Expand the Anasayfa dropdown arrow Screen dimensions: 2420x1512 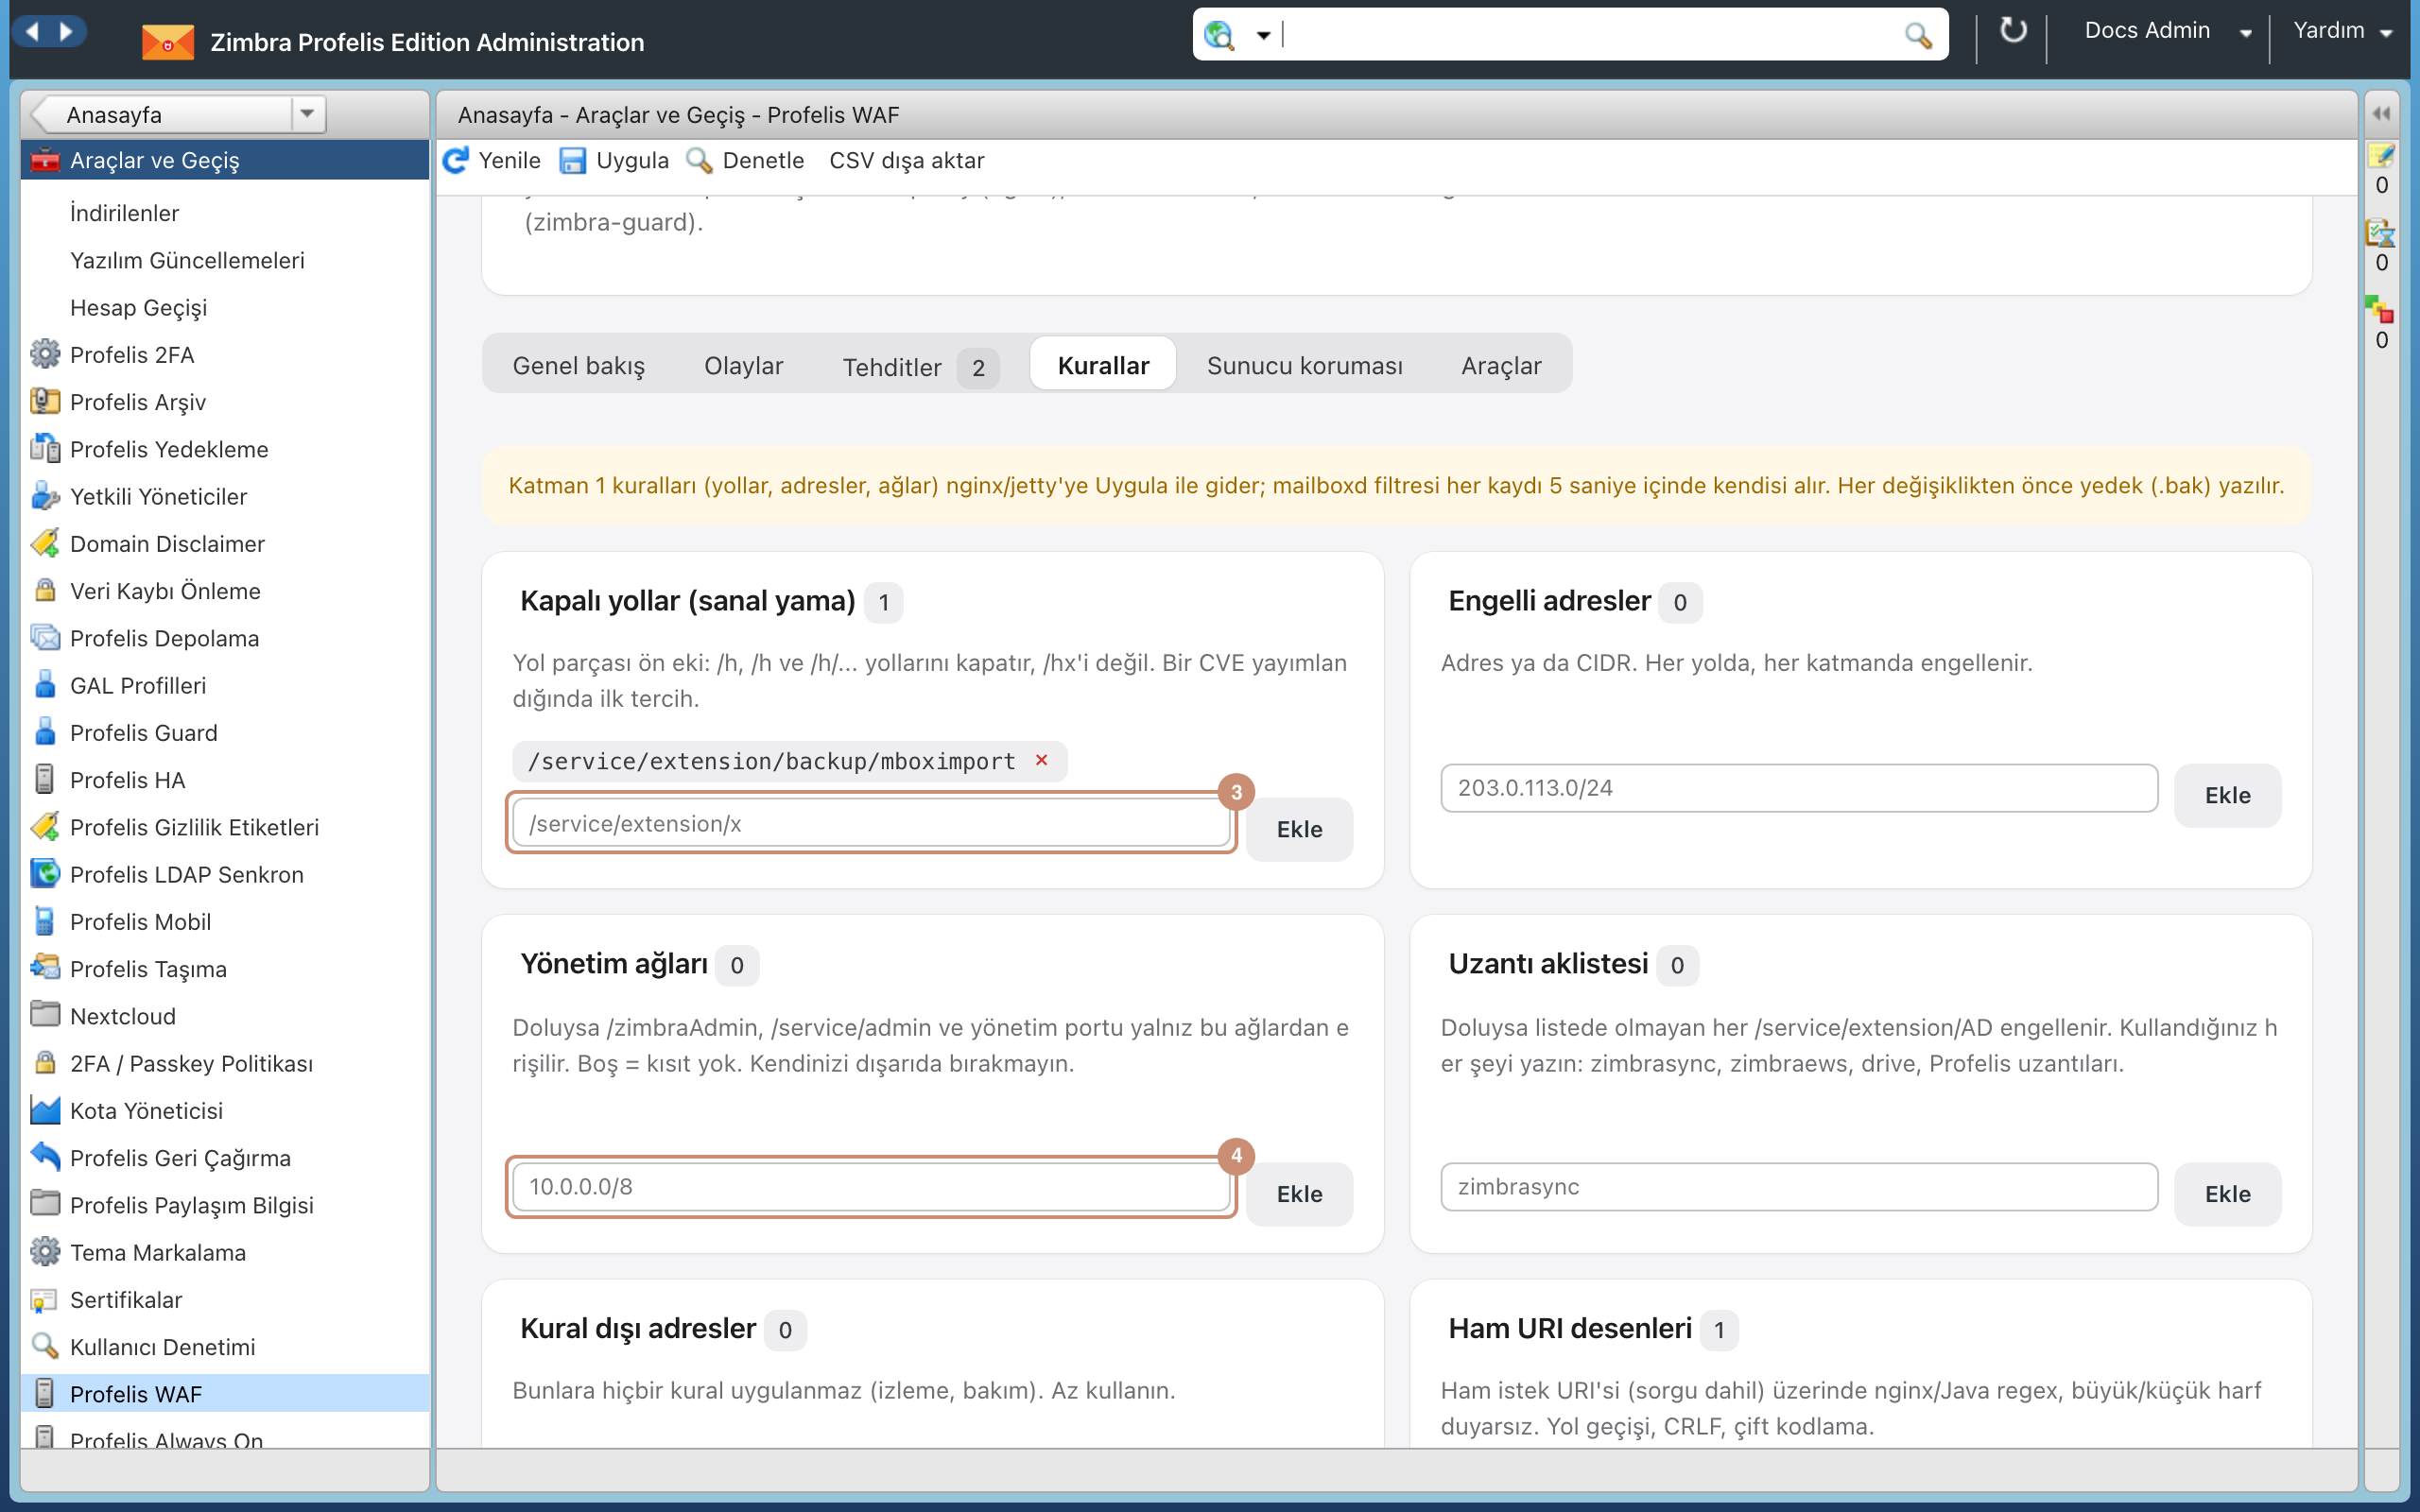(x=307, y=113)
